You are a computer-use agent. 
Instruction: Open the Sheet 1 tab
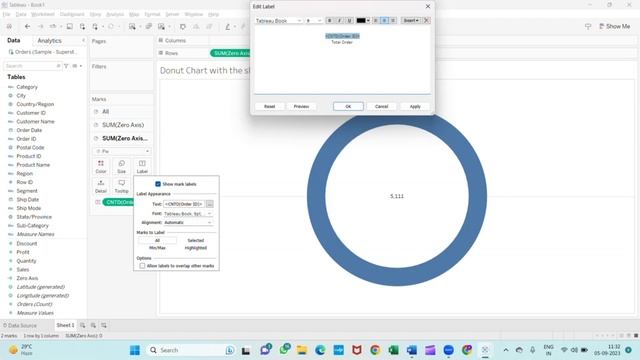tap(65, 325)
